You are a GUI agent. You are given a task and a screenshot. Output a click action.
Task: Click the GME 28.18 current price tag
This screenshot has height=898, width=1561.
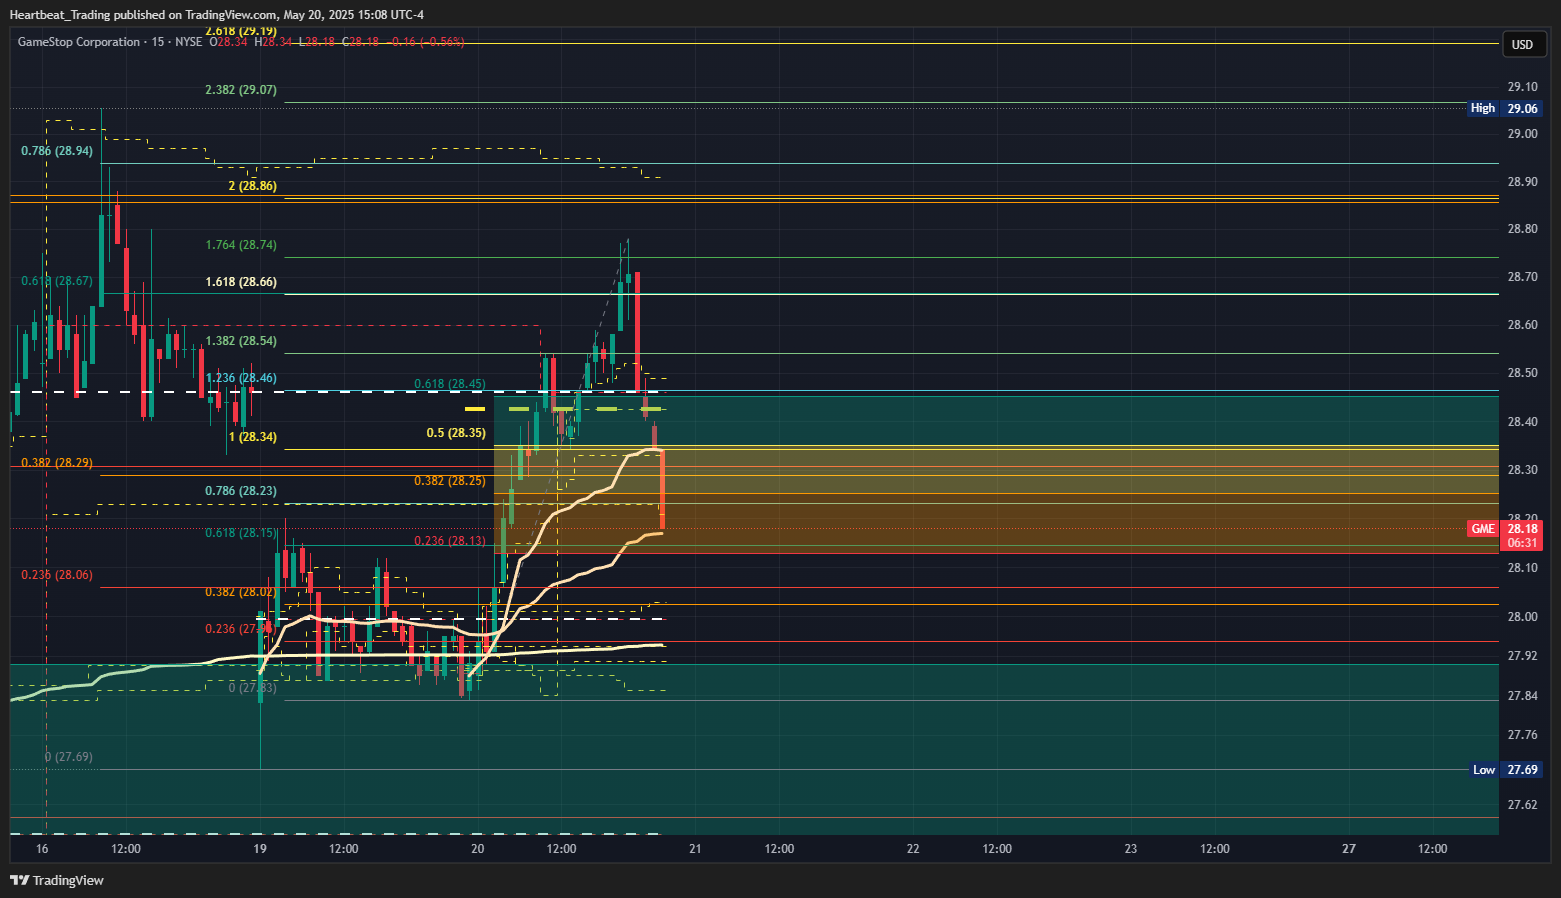(x=1505, y=535)
